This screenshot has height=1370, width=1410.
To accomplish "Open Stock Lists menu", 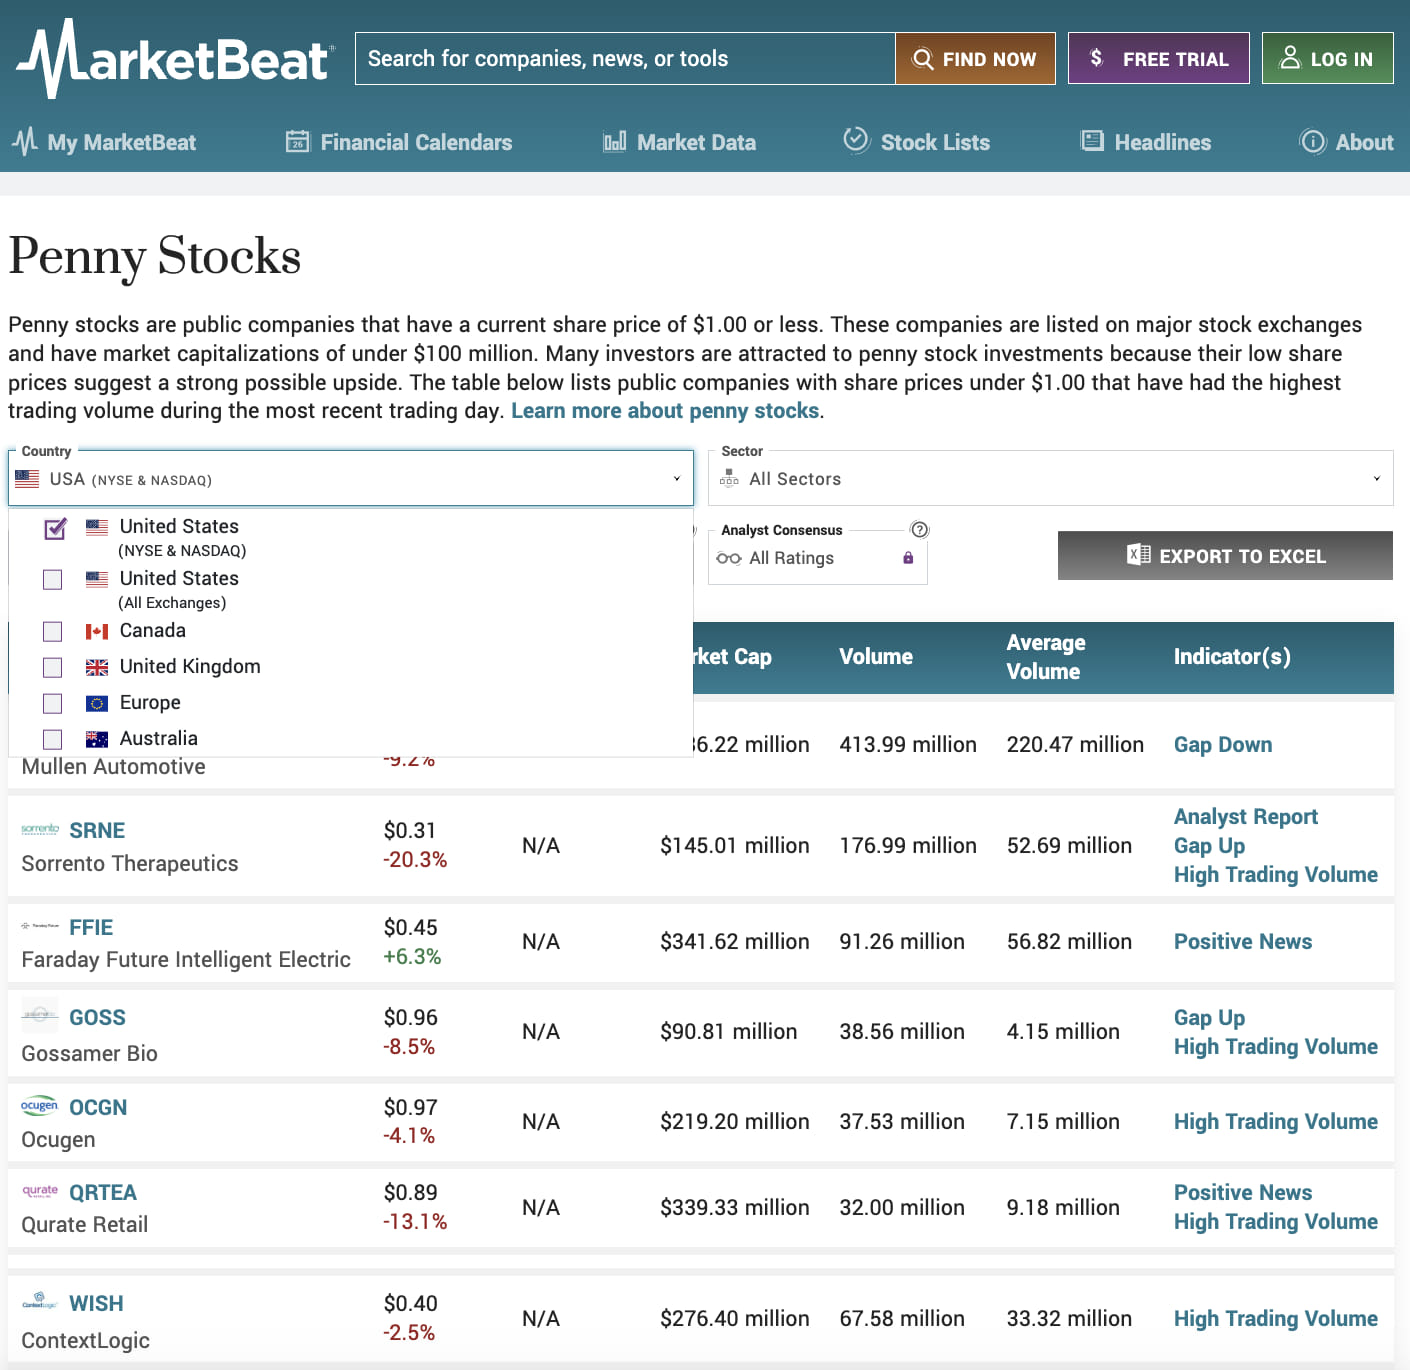I will pos(917,142).
